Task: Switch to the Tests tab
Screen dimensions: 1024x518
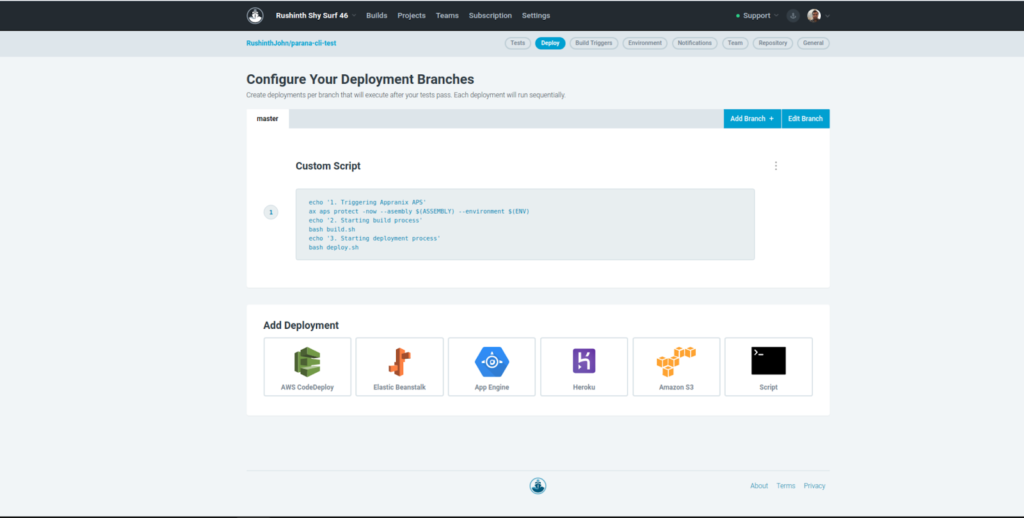Action: point(518,43)
